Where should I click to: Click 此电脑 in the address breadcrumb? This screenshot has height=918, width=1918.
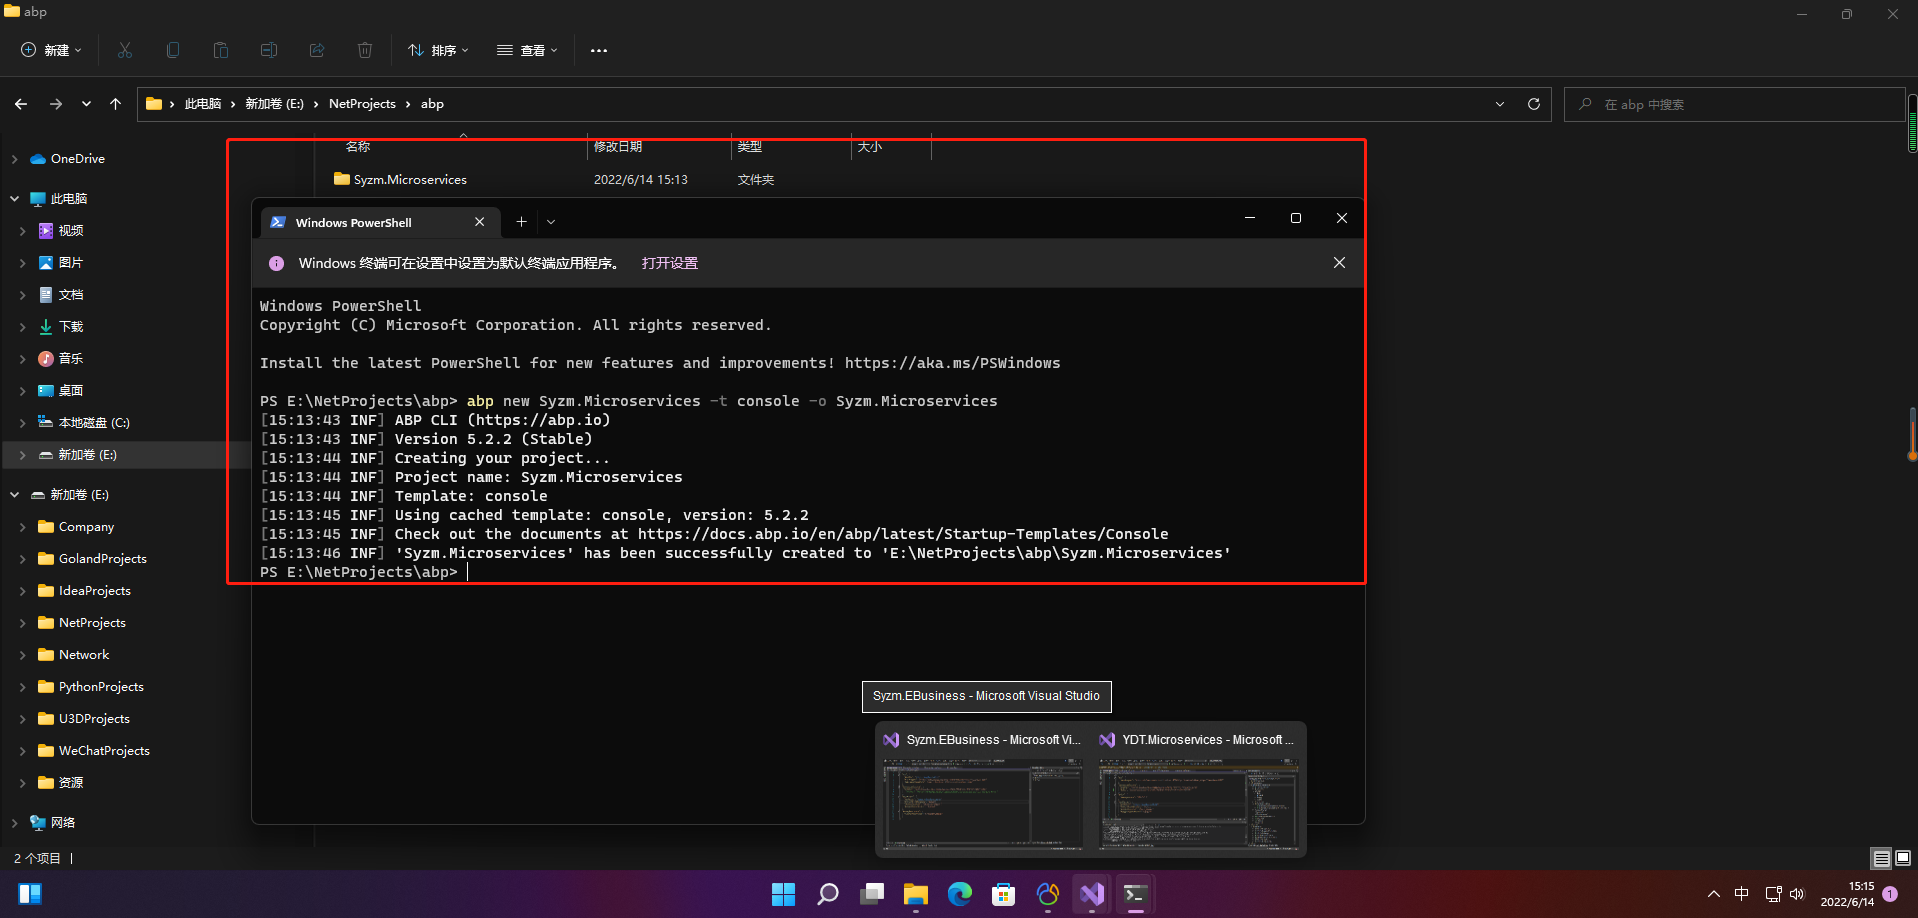tap(203, 104)
